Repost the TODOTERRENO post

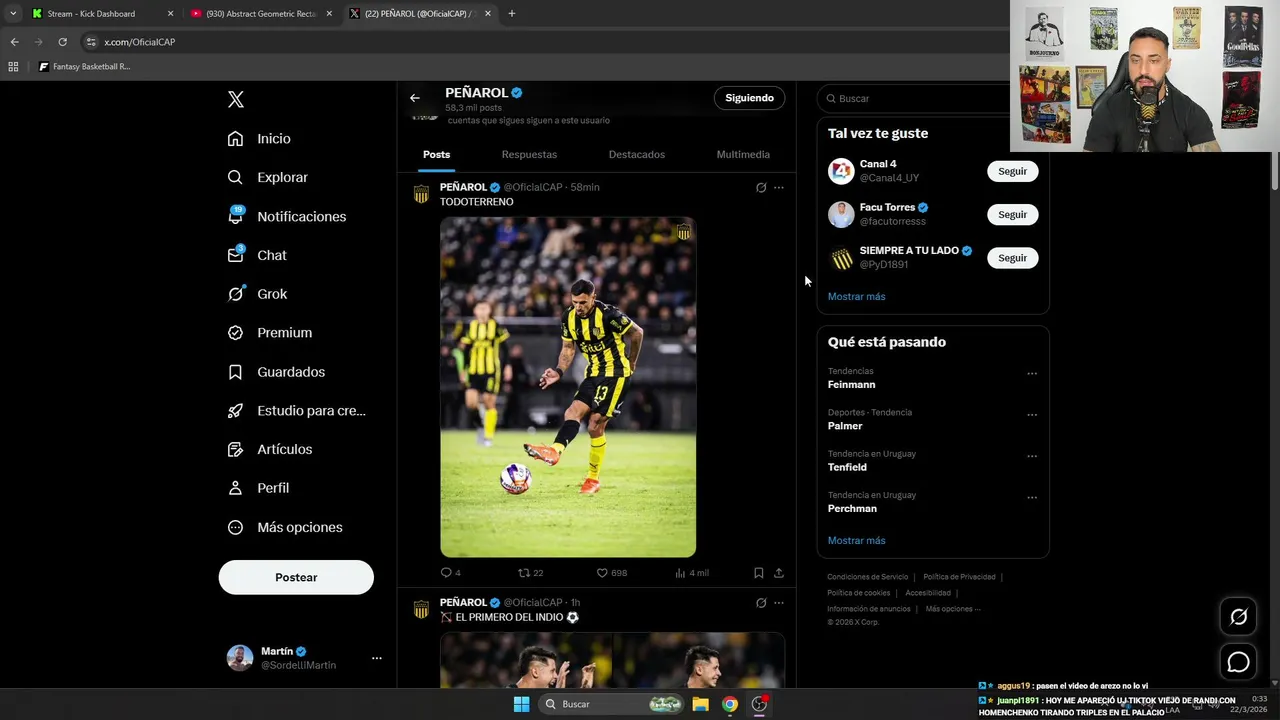(x=530, y=573)
